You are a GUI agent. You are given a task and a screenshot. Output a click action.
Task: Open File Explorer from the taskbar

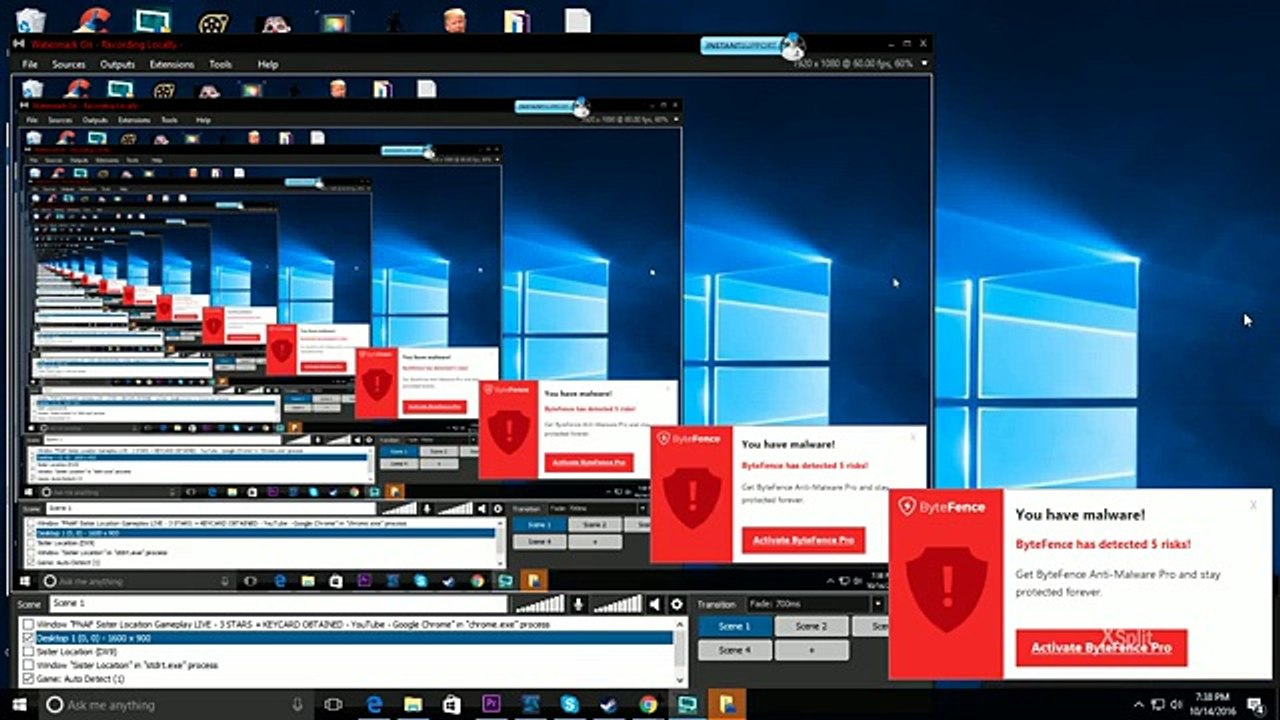[x=413, y=705]
